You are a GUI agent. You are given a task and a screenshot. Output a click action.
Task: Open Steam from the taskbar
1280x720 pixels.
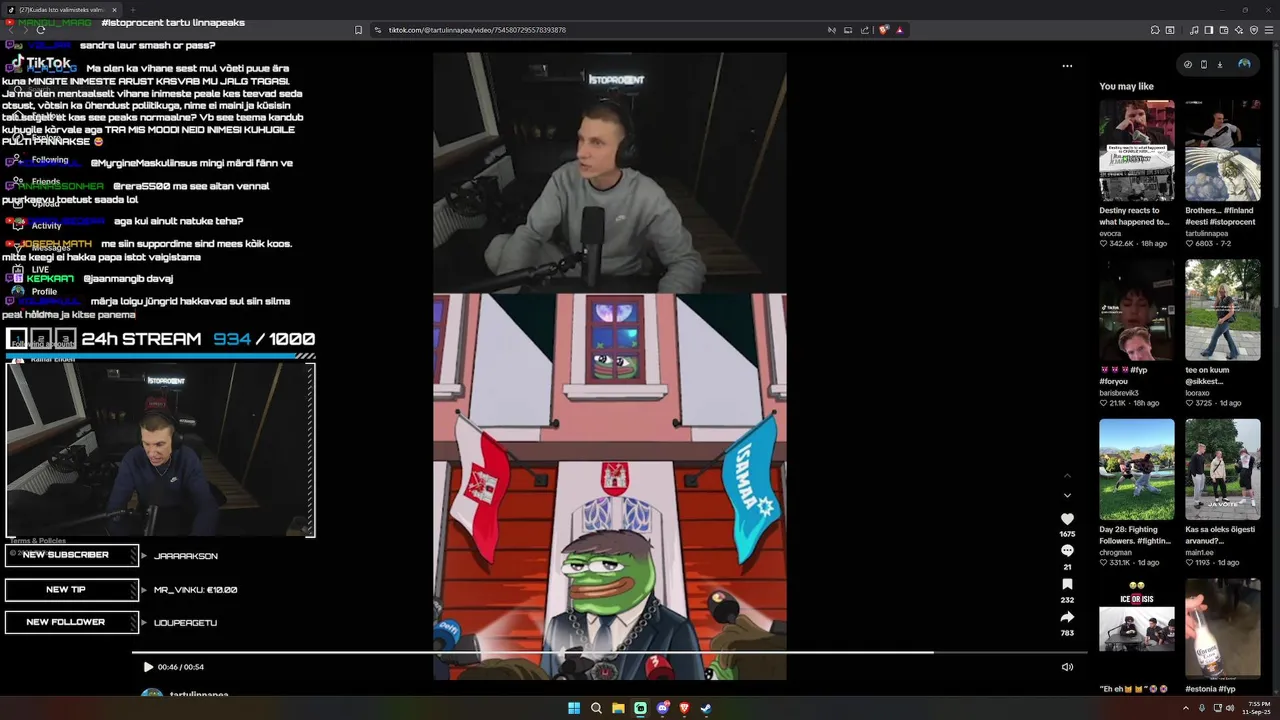tap(706, 708)
